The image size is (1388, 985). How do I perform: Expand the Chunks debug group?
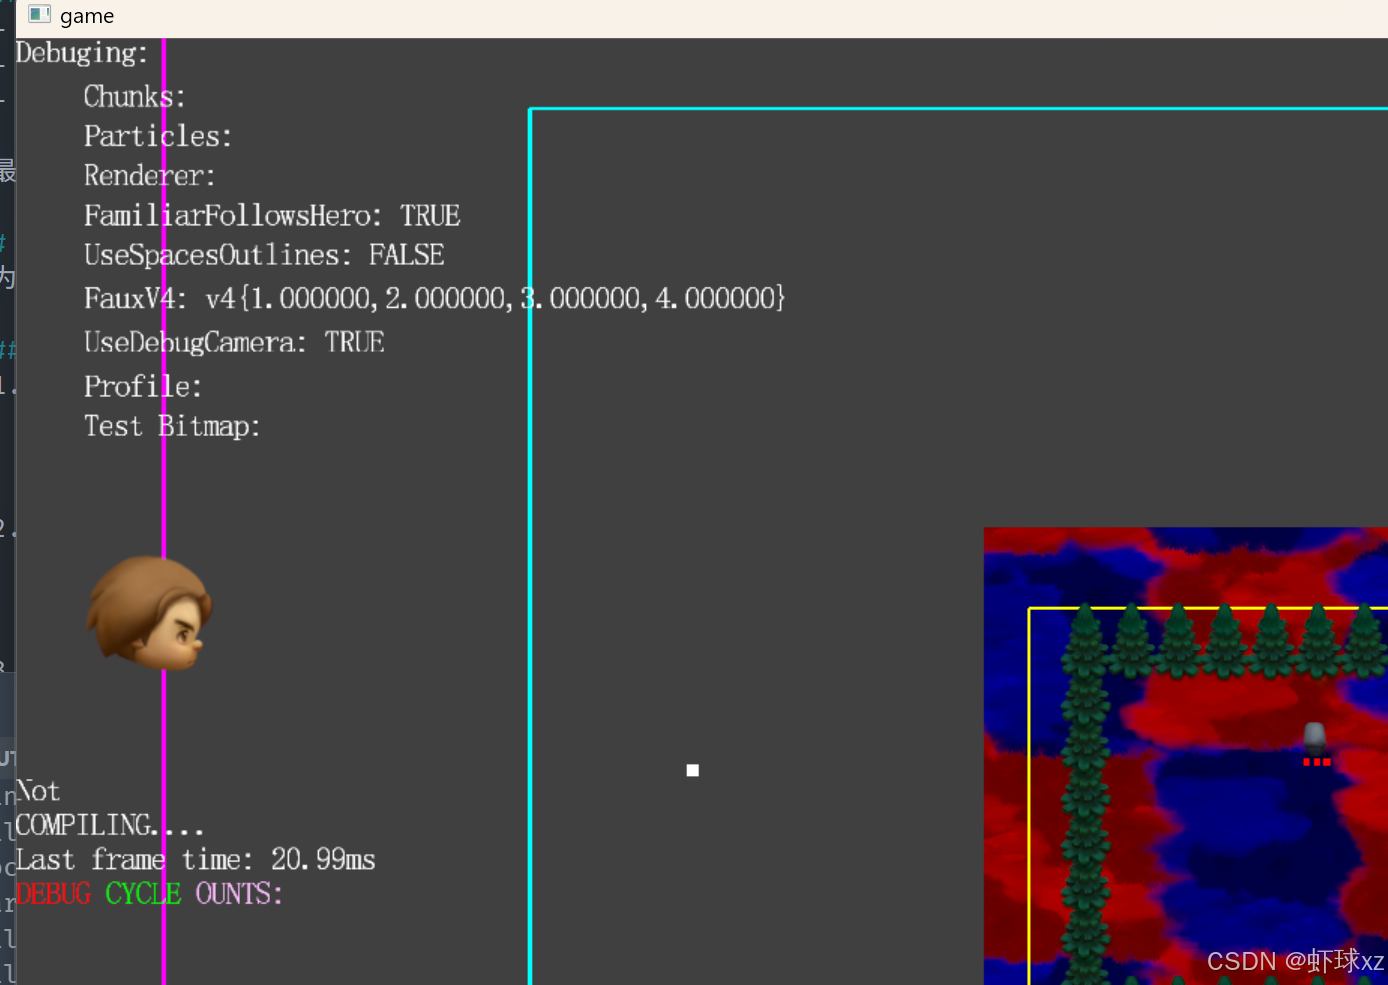[134, 97]
